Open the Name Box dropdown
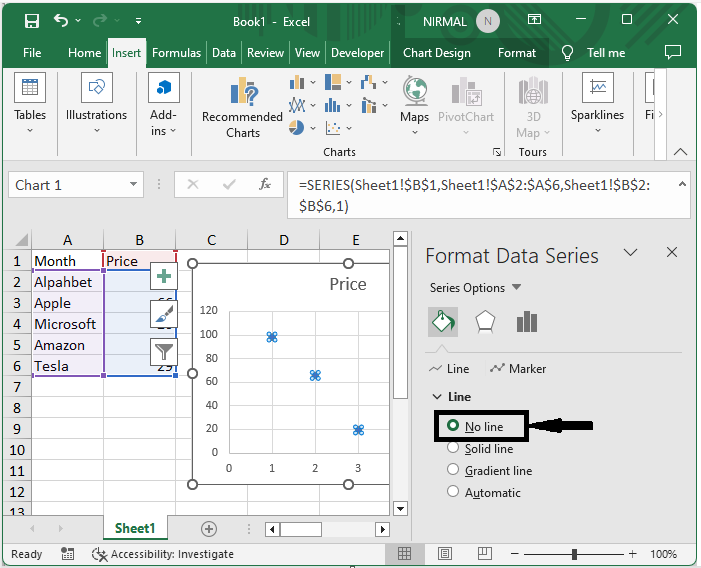This screenshot has width=701, height=568. coord(134,185)
